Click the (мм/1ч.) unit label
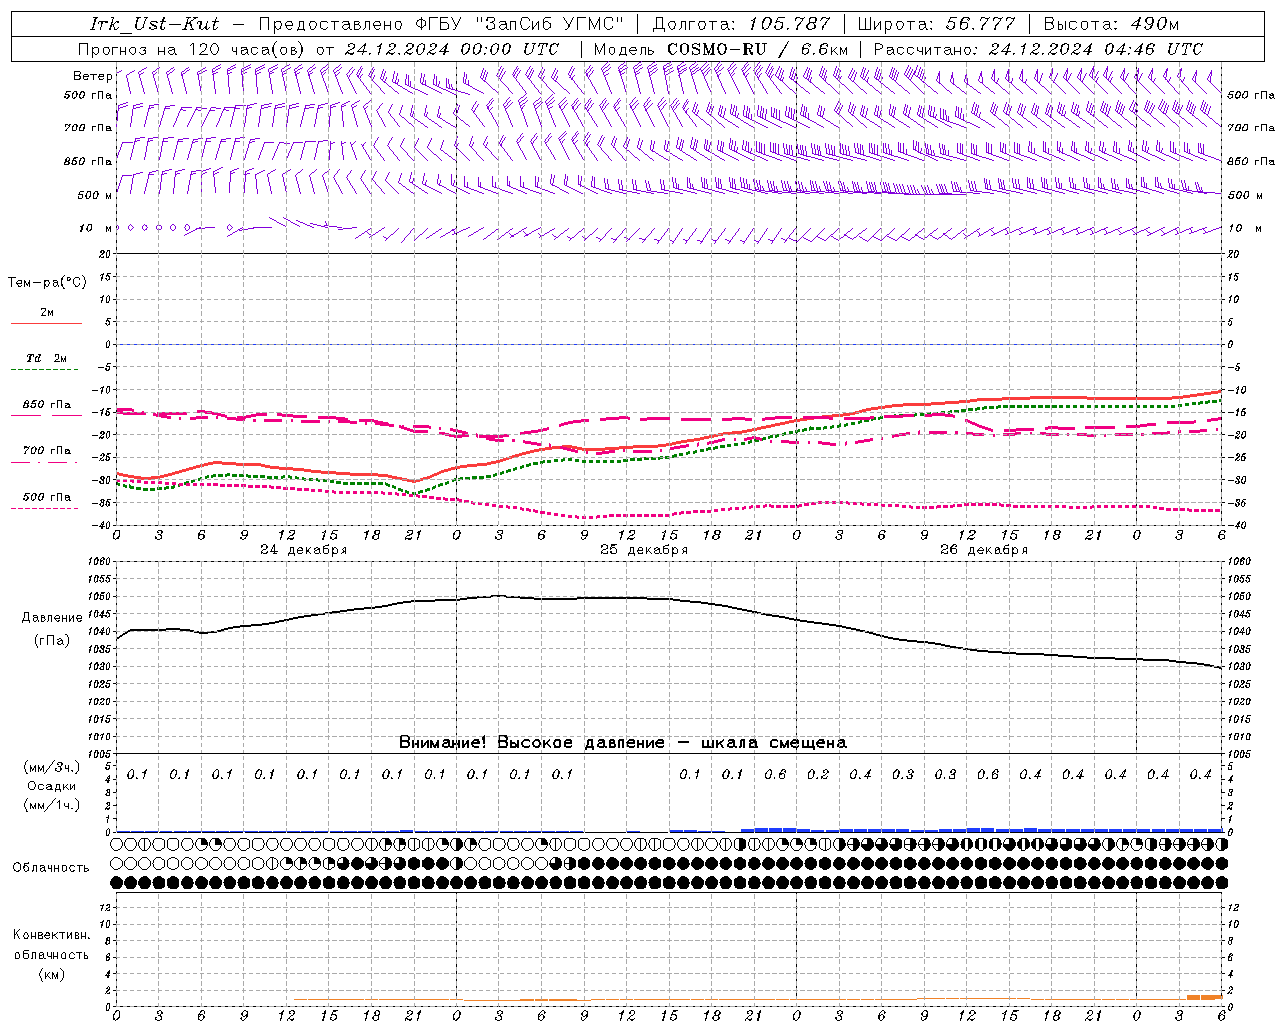The height and width of the screenshot is (1024, 1280). coord(51,805)
